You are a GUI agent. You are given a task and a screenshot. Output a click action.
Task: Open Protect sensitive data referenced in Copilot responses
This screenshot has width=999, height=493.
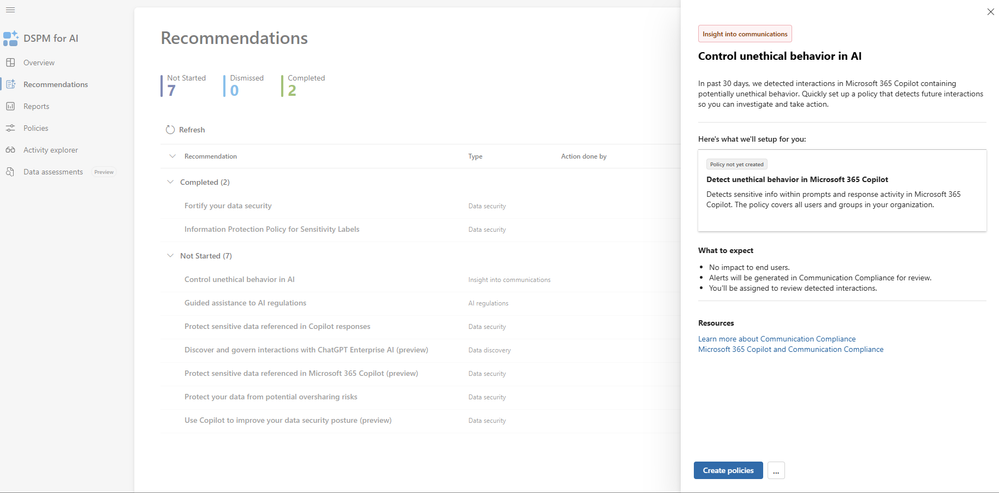coord(277,327)
